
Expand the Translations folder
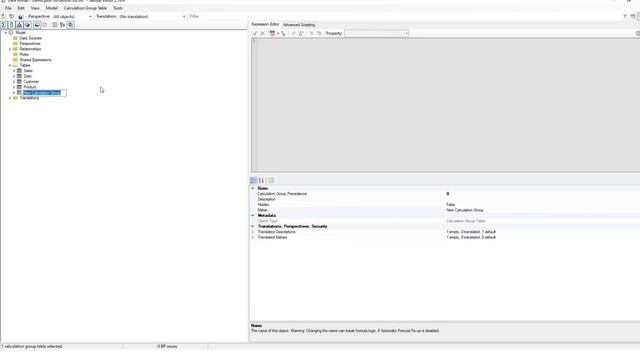pyautogui.click(x=10, y=98)
